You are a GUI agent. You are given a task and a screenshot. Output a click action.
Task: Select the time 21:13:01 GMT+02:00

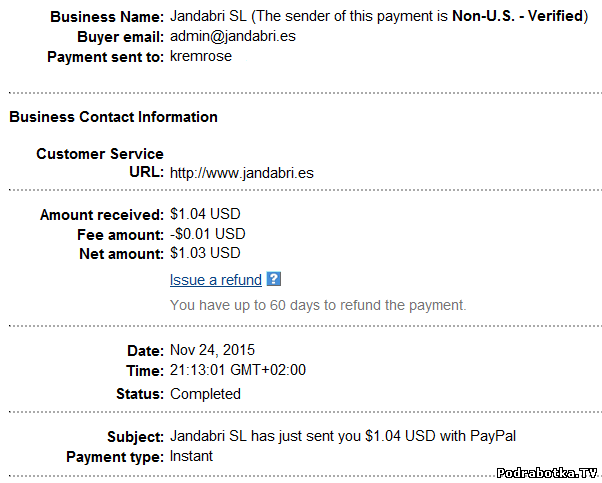click(x=238, y=370)
